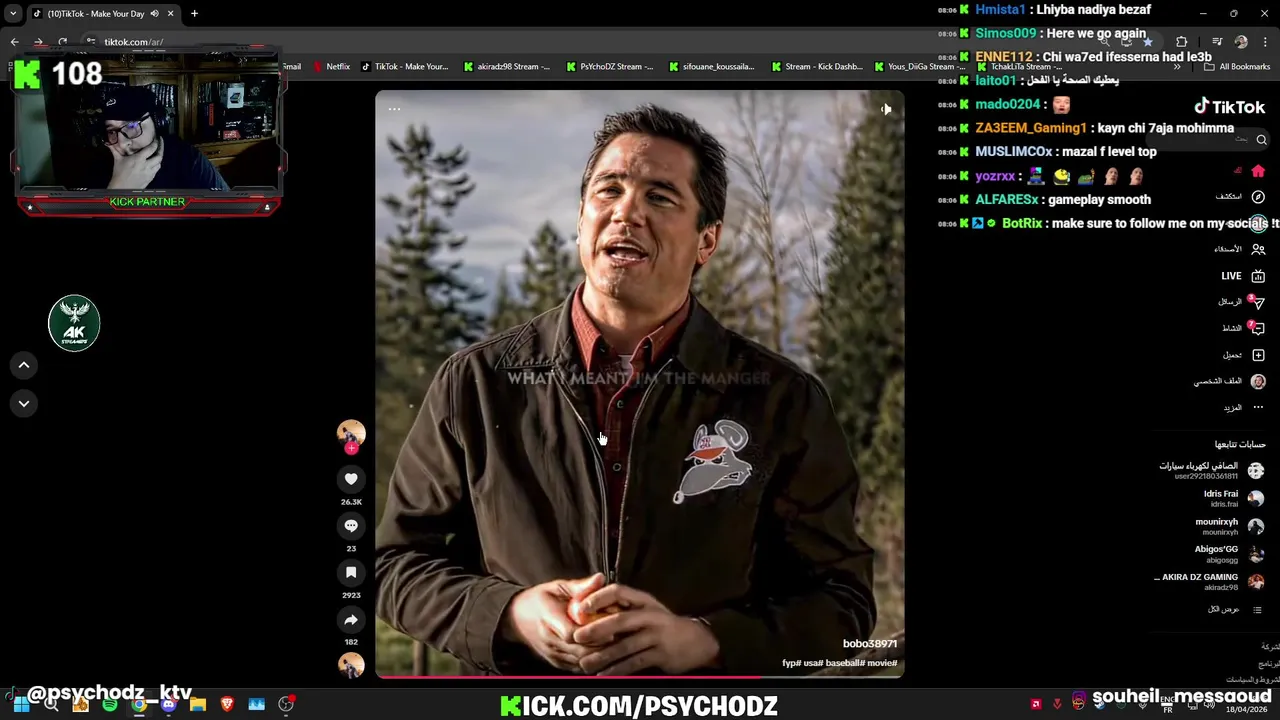This screenshot has width=1280, height=720.
Task: Open the TikTok - Make Your bookmark
Action: [404, 67]
